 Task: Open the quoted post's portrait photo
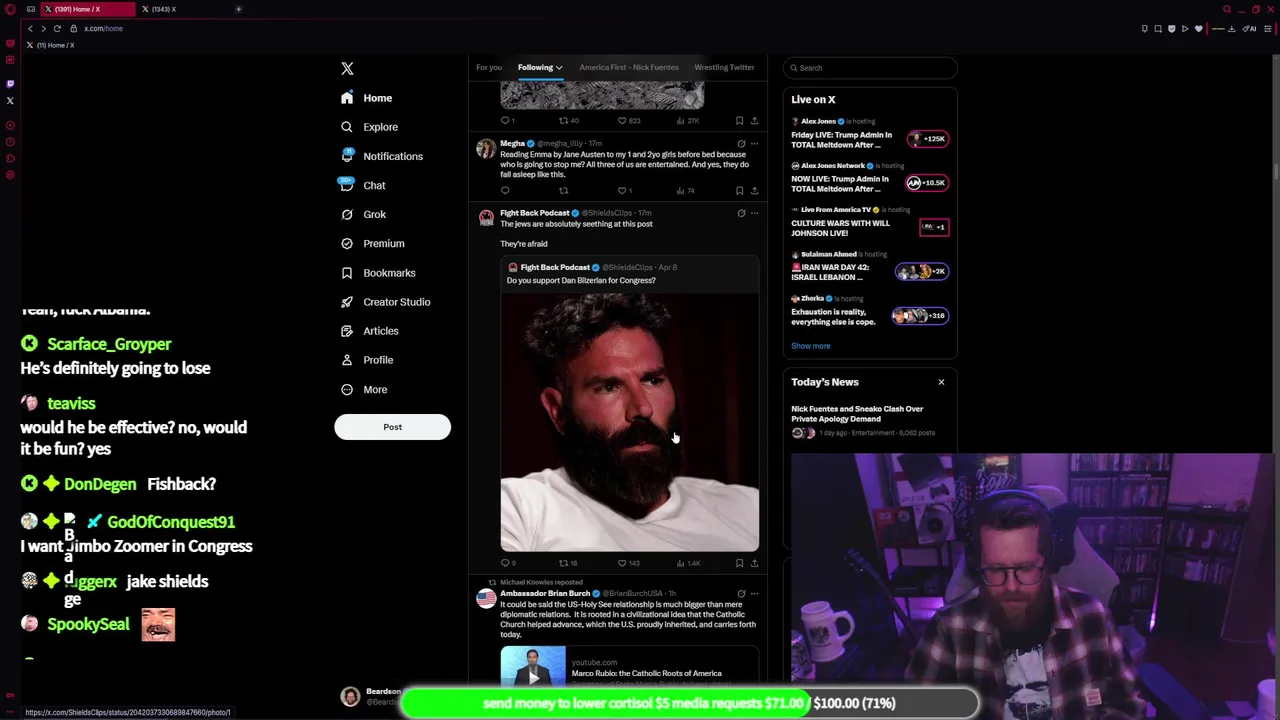tap(629, 421)
